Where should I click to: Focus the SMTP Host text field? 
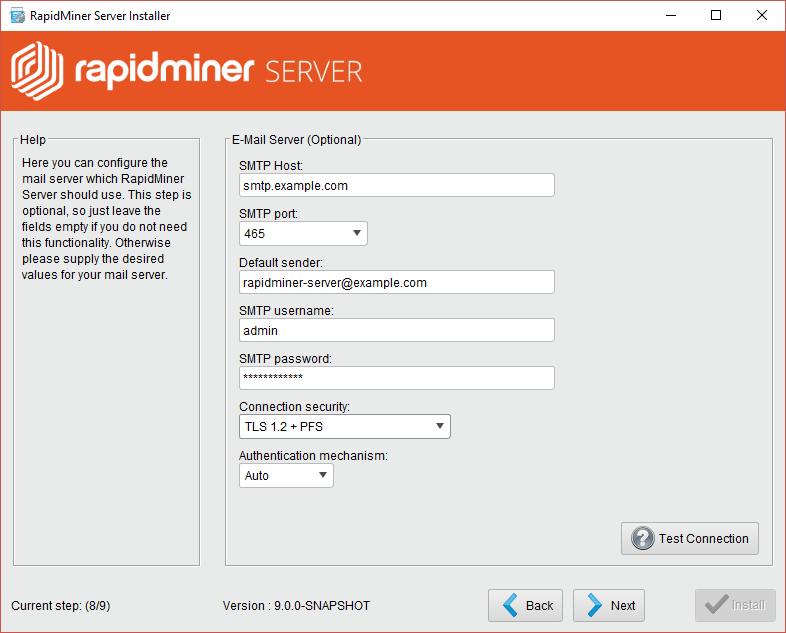coord(396,185)
